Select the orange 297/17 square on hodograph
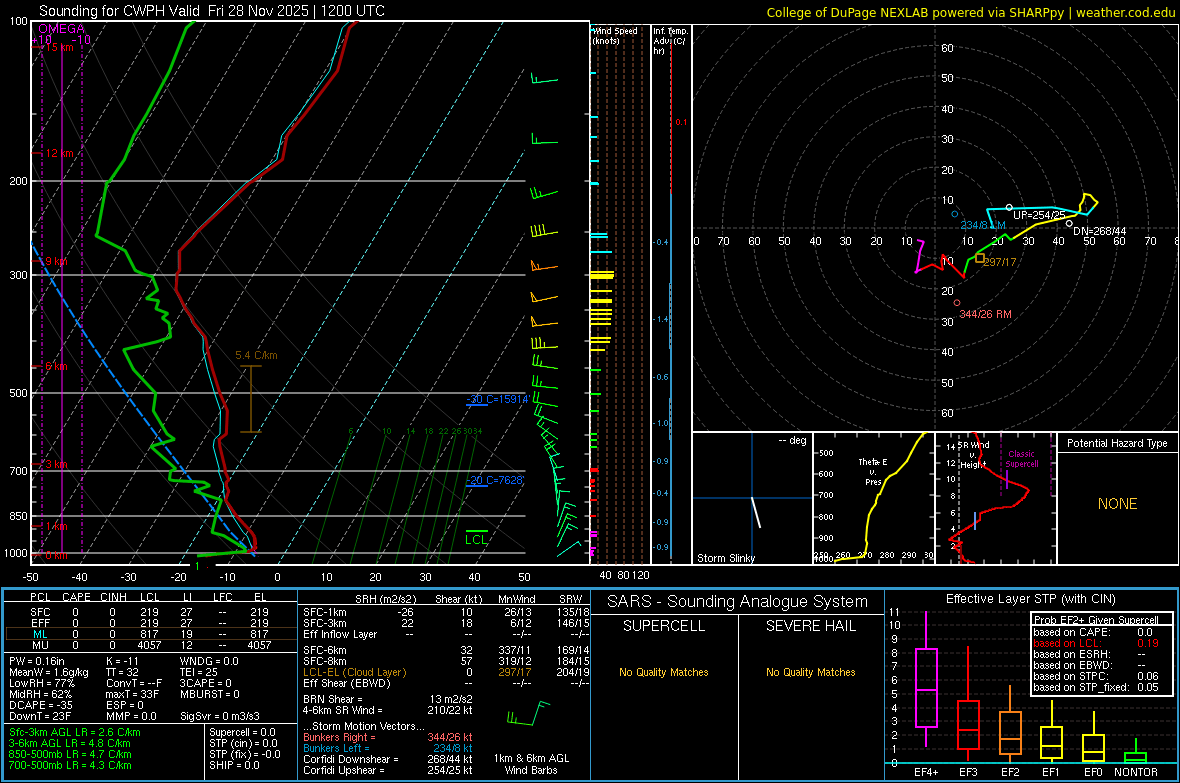Viewport: 1180px width, 783px height. (980, 258)
